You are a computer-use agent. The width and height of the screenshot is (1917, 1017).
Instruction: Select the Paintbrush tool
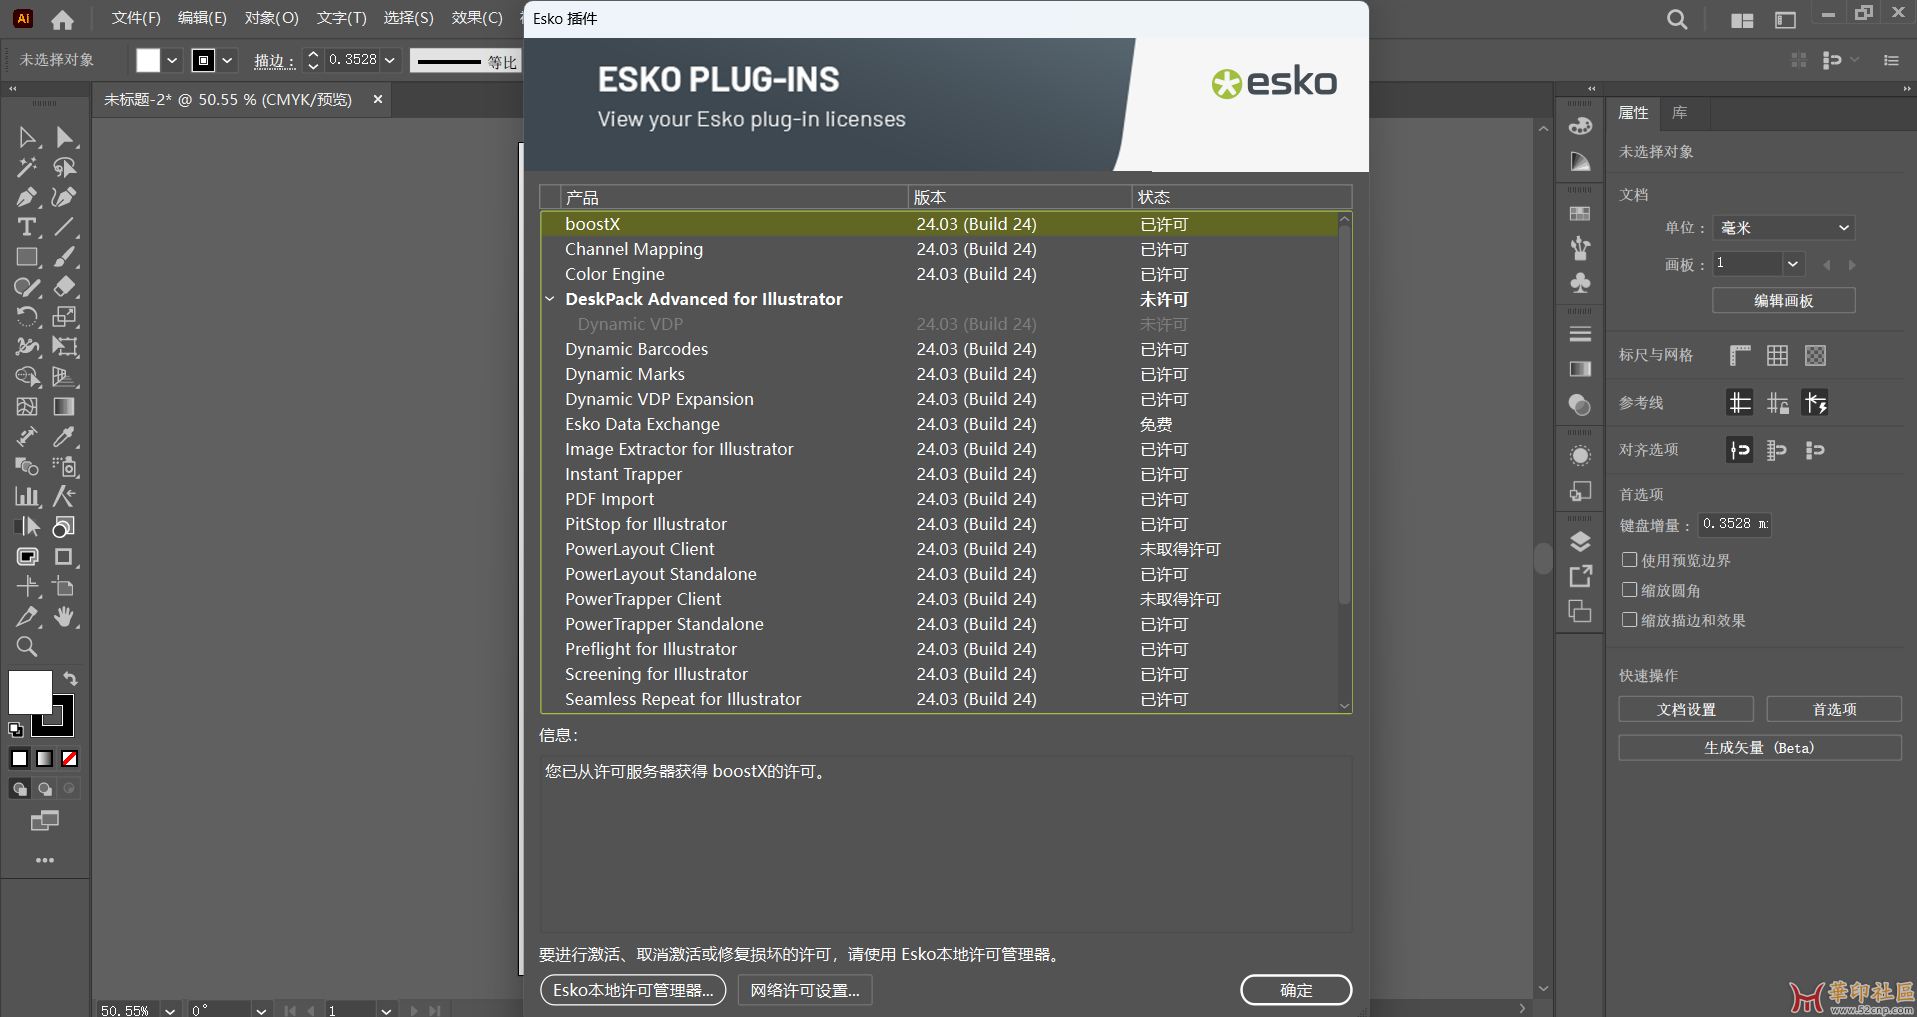[65, 257]
